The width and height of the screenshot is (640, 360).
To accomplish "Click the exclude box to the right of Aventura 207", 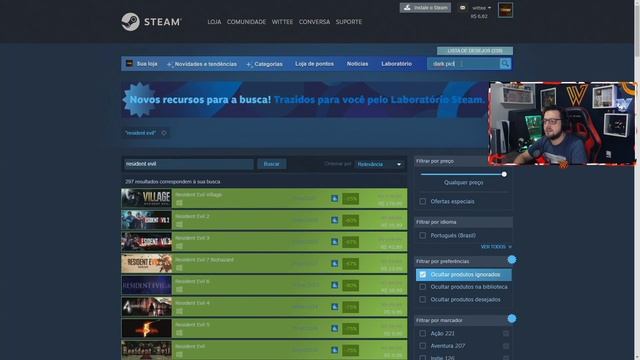I will tap(506, 346).
